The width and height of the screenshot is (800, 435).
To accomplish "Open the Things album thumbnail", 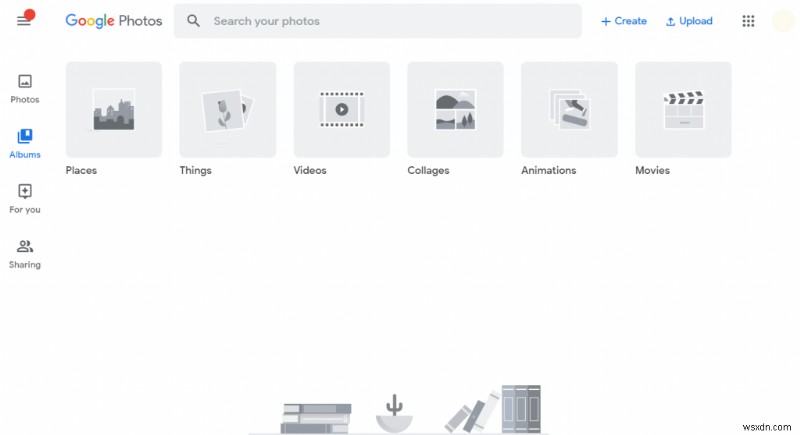I will coord(228,109).
